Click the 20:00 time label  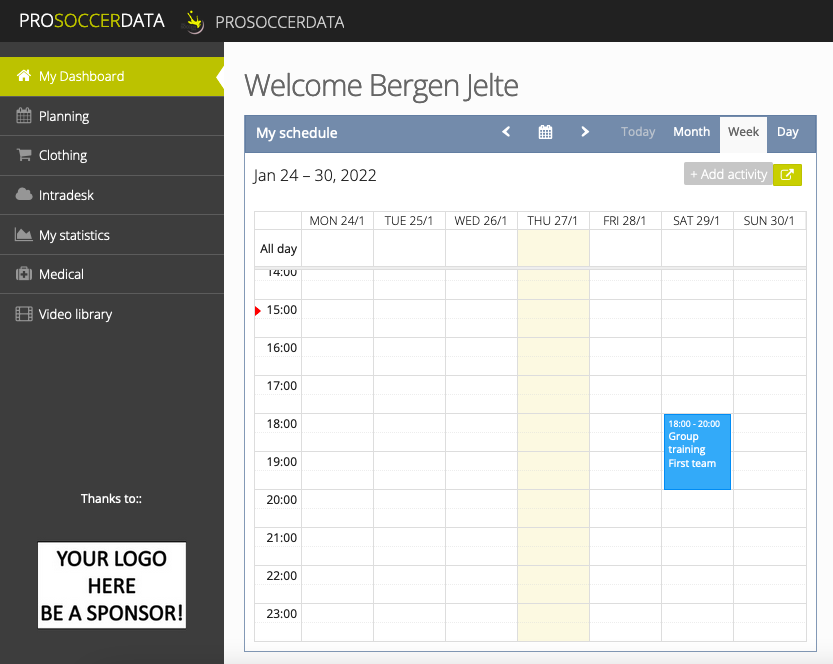[282, 500]
